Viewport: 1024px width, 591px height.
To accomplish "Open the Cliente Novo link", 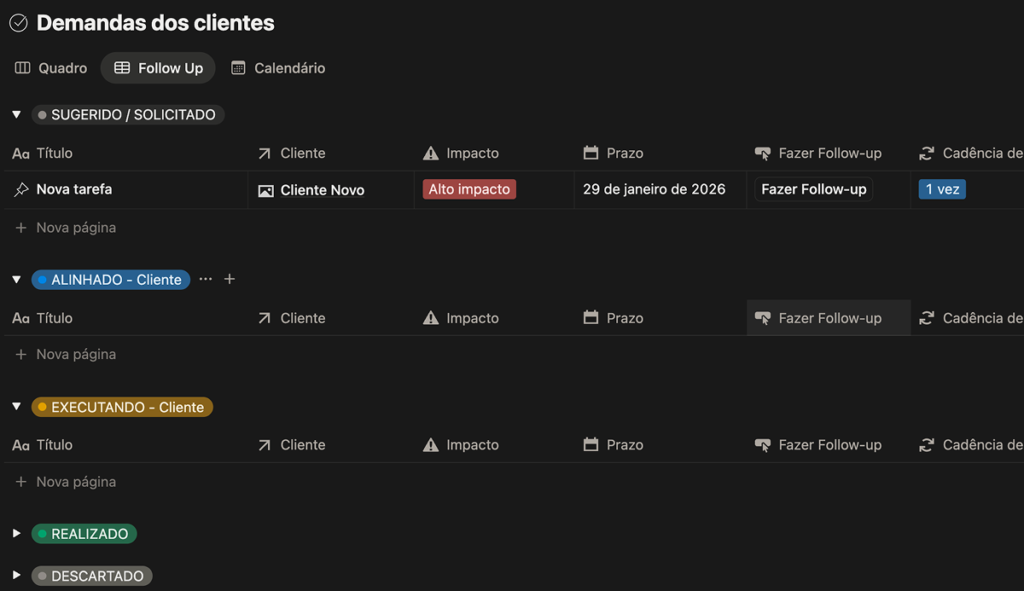I will point(322,190).
